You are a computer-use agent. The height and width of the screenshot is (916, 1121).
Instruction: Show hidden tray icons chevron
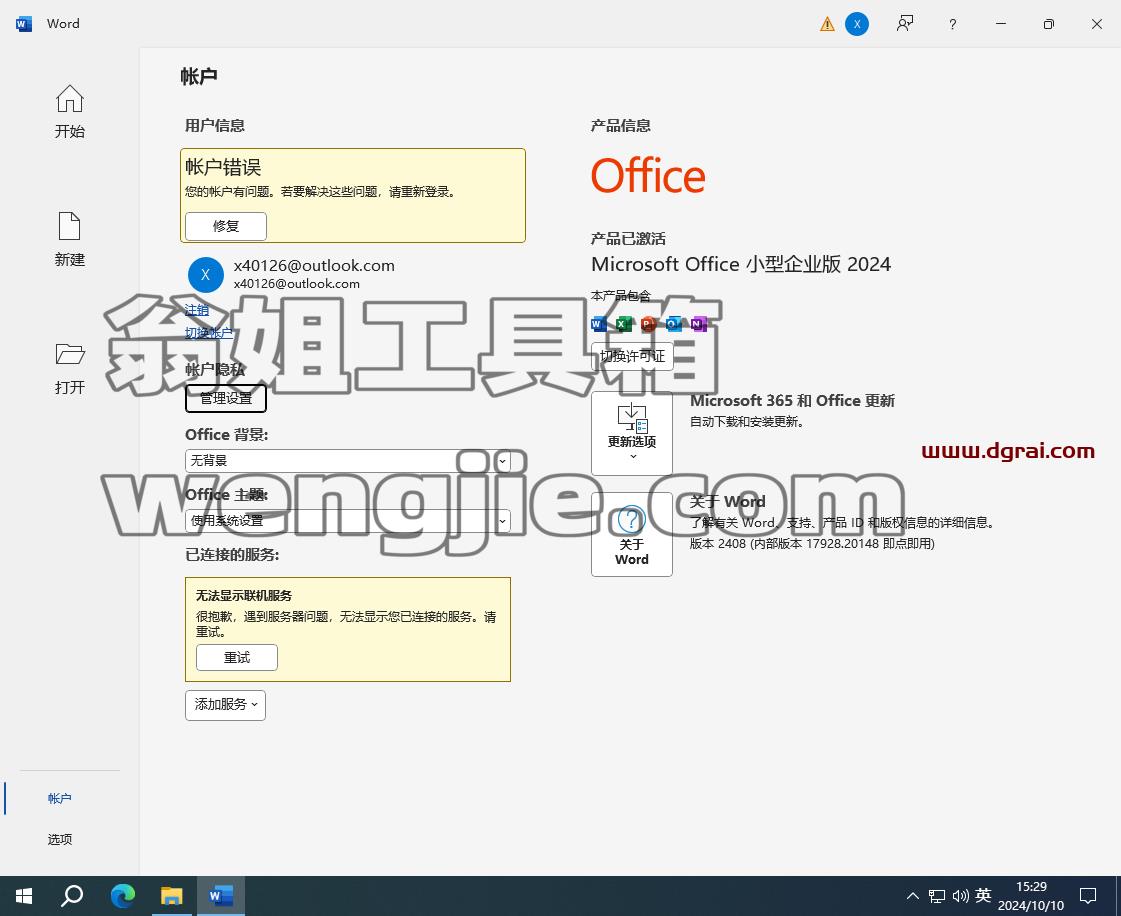913,896
